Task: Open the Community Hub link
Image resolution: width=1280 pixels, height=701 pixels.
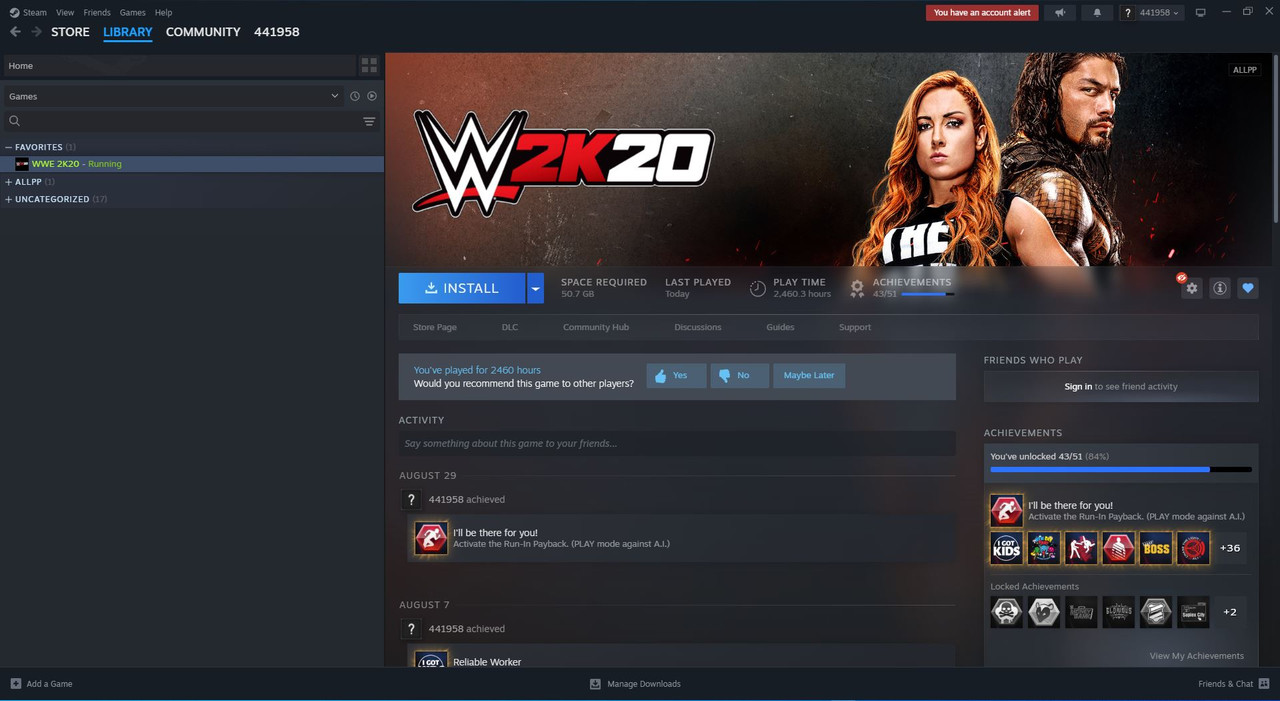Action: (596, 327)
